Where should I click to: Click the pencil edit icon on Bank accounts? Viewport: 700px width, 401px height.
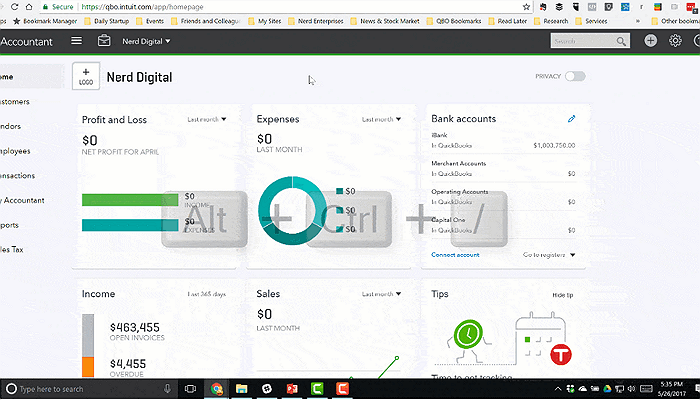pyautogui.click(x=572, y=119)
